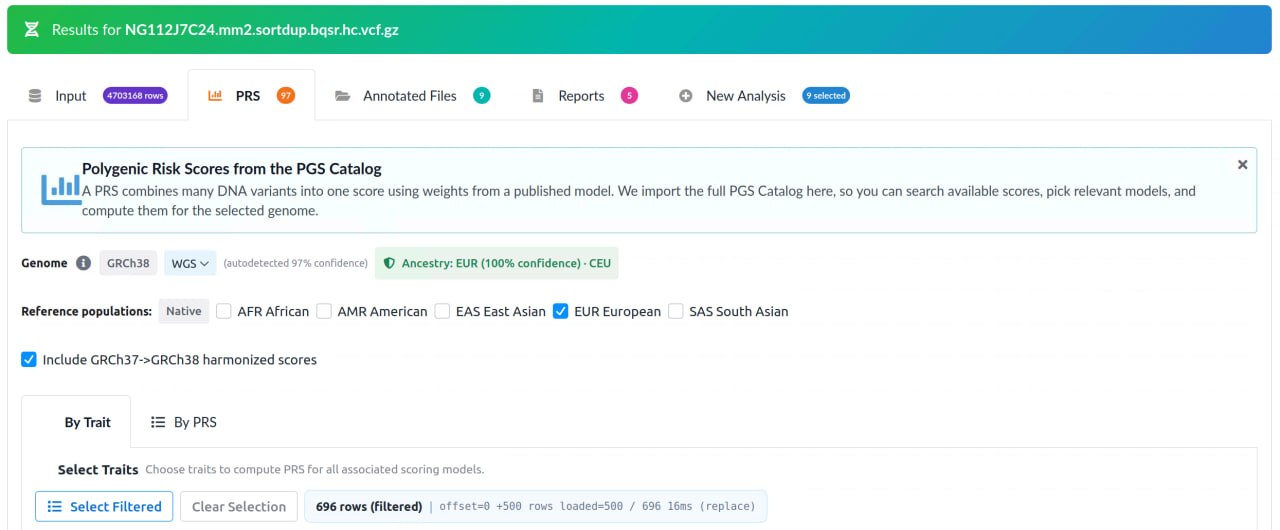Click the document icon beside Reports
The width and height of the screenshot is (1280, 530).
click(x=537, y=96)
